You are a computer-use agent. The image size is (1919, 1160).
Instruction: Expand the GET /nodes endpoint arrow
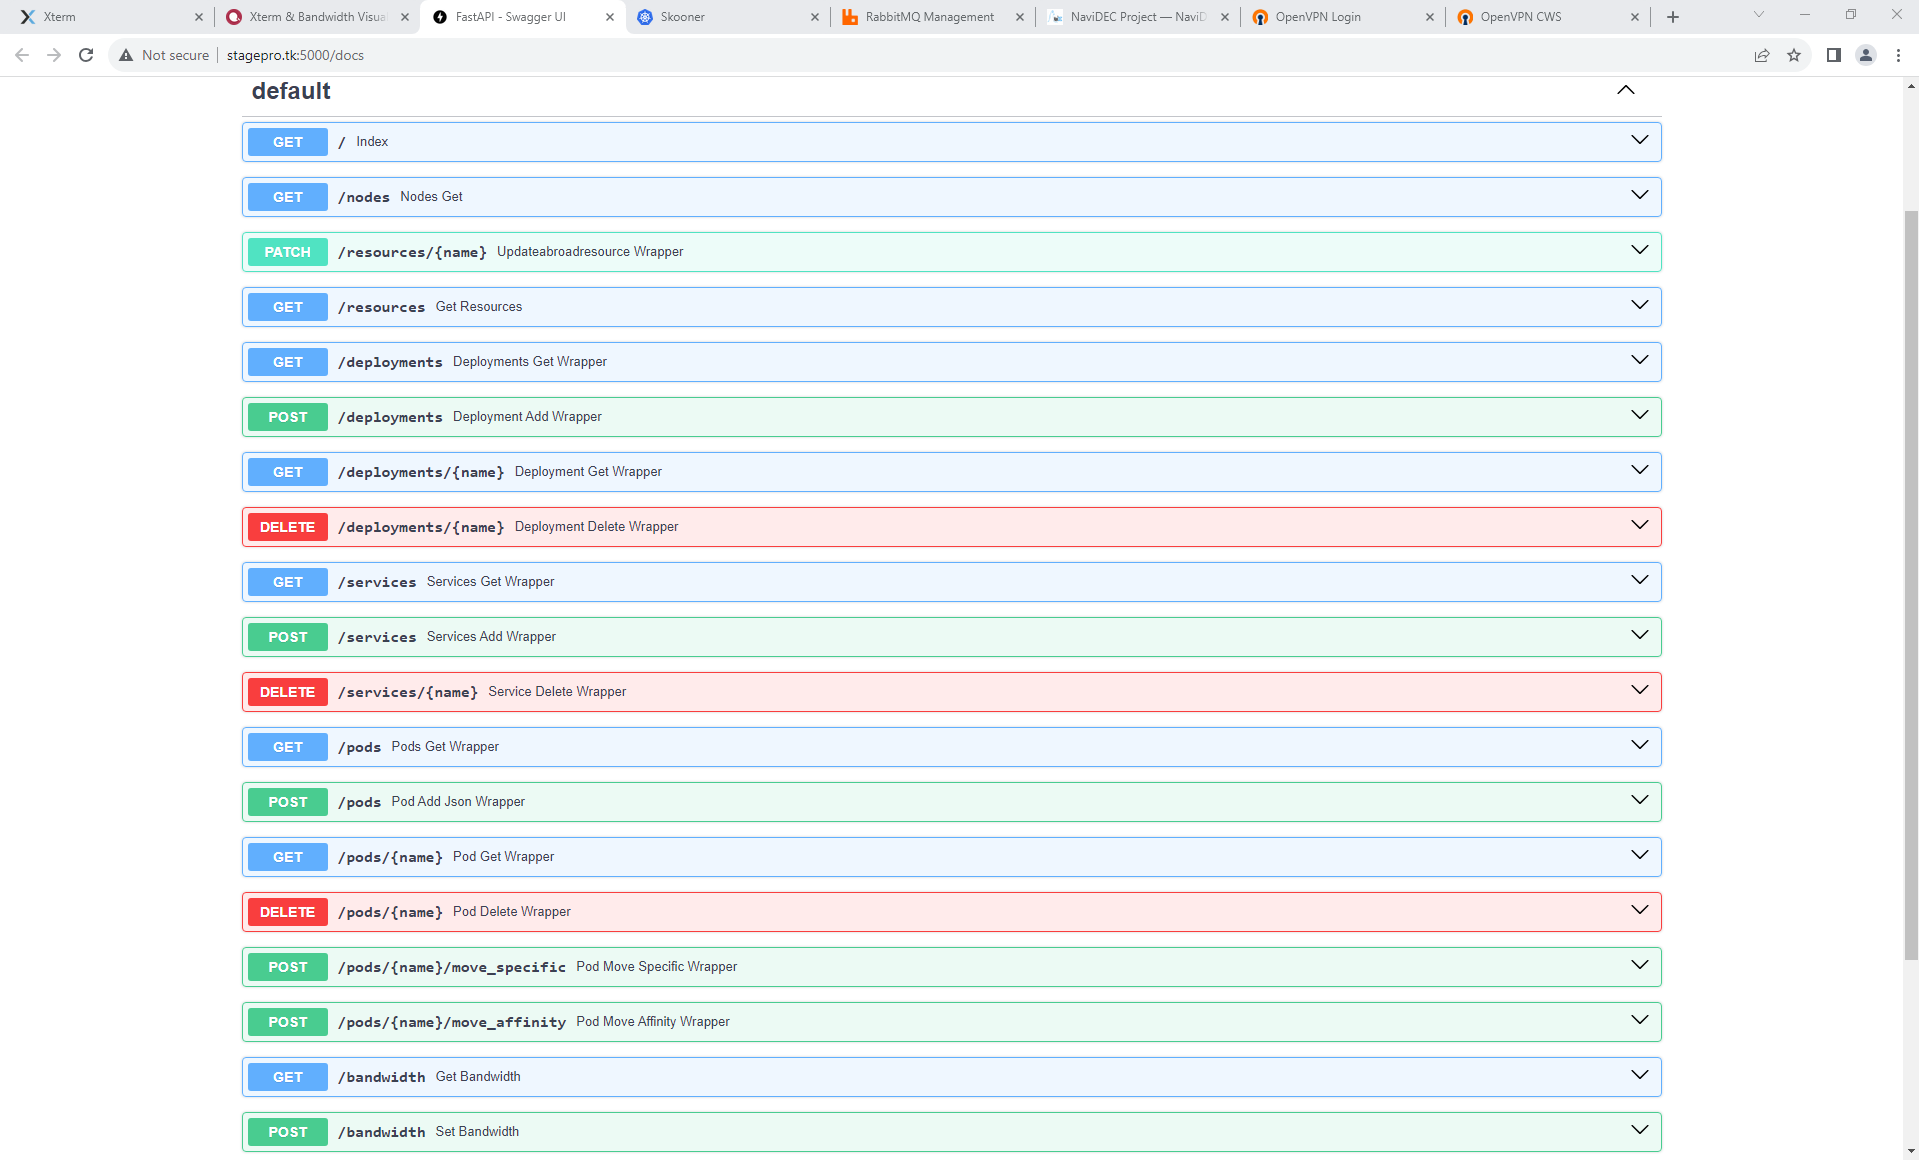(1640, 195)
